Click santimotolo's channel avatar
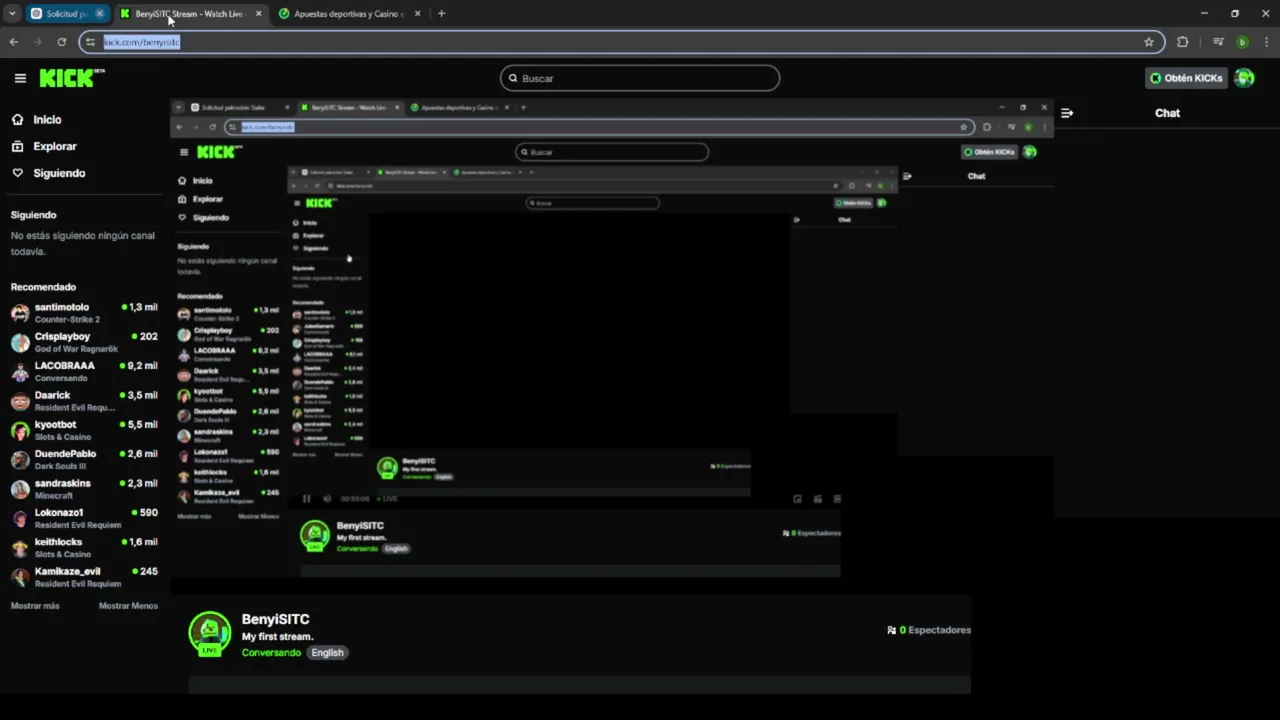1280x720 pixels. (x=20, y=313)
